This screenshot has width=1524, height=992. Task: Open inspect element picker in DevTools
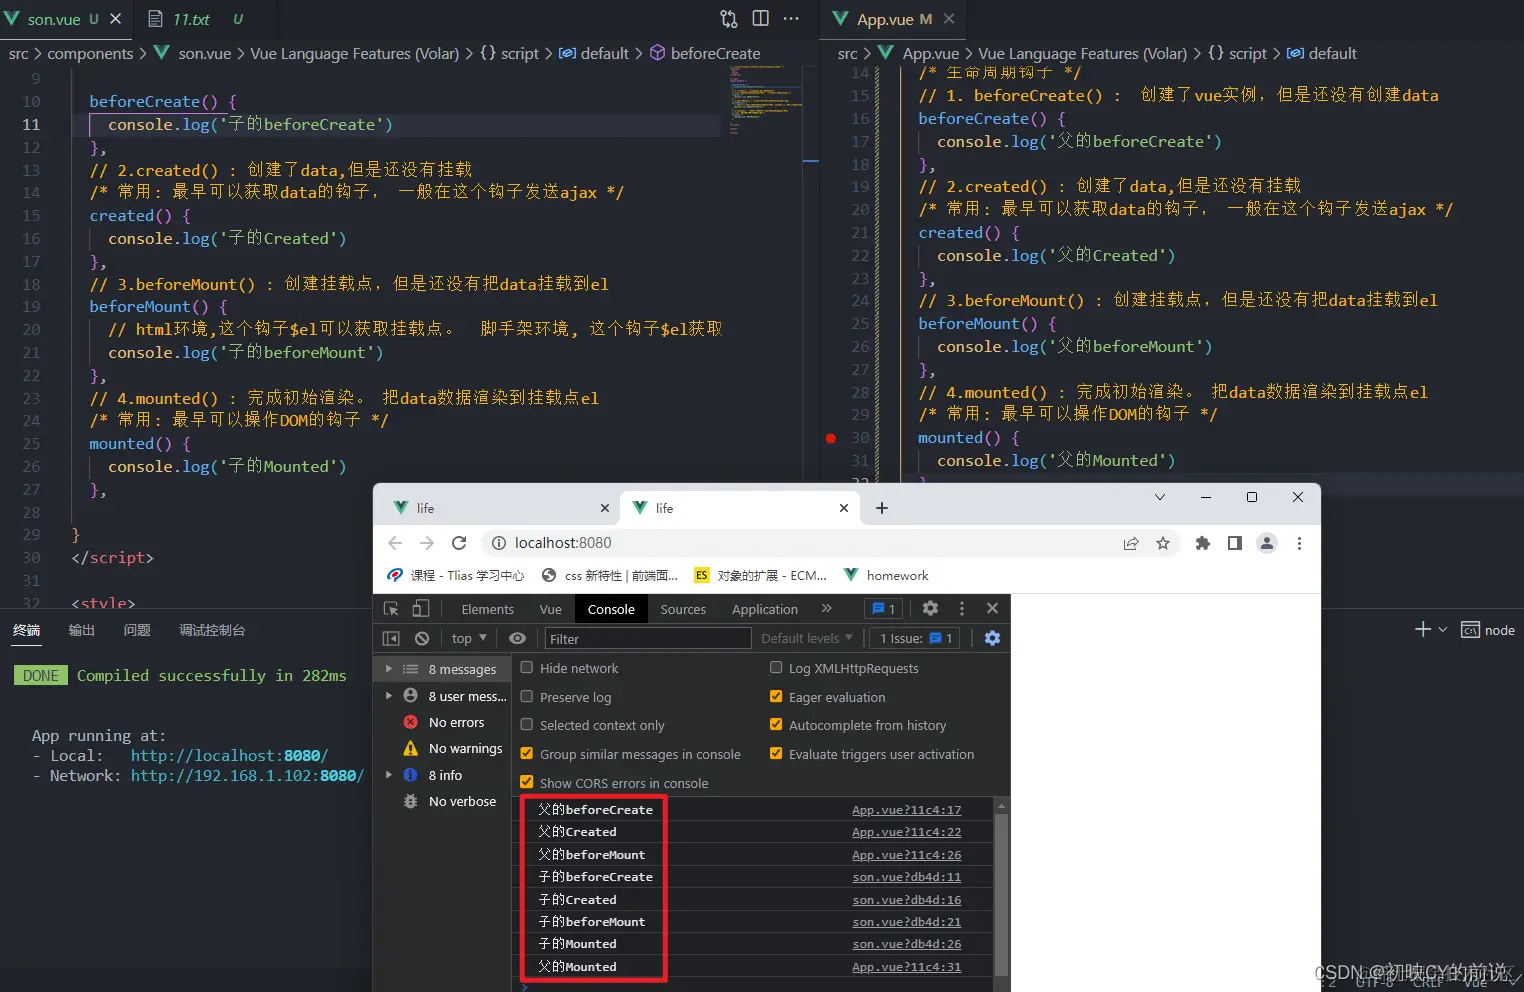[x=391, y=608]
